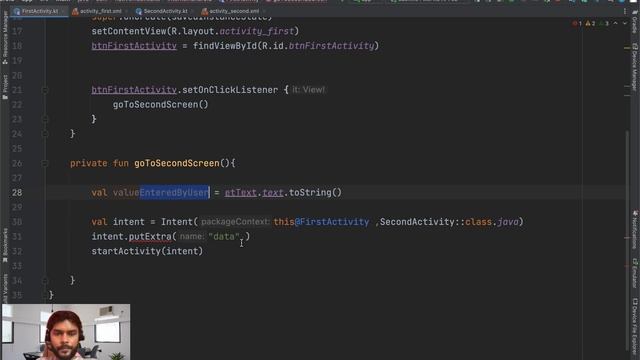Click the red error stripe marker beside line 33

(627, 266)
